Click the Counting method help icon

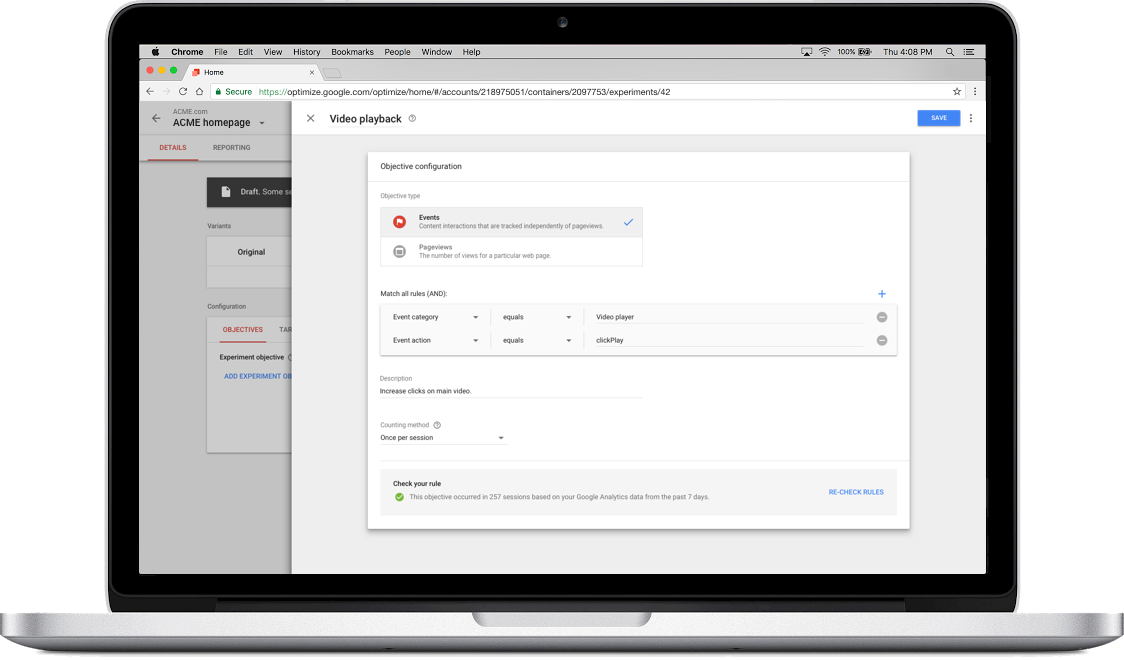(x=437, y=425)
